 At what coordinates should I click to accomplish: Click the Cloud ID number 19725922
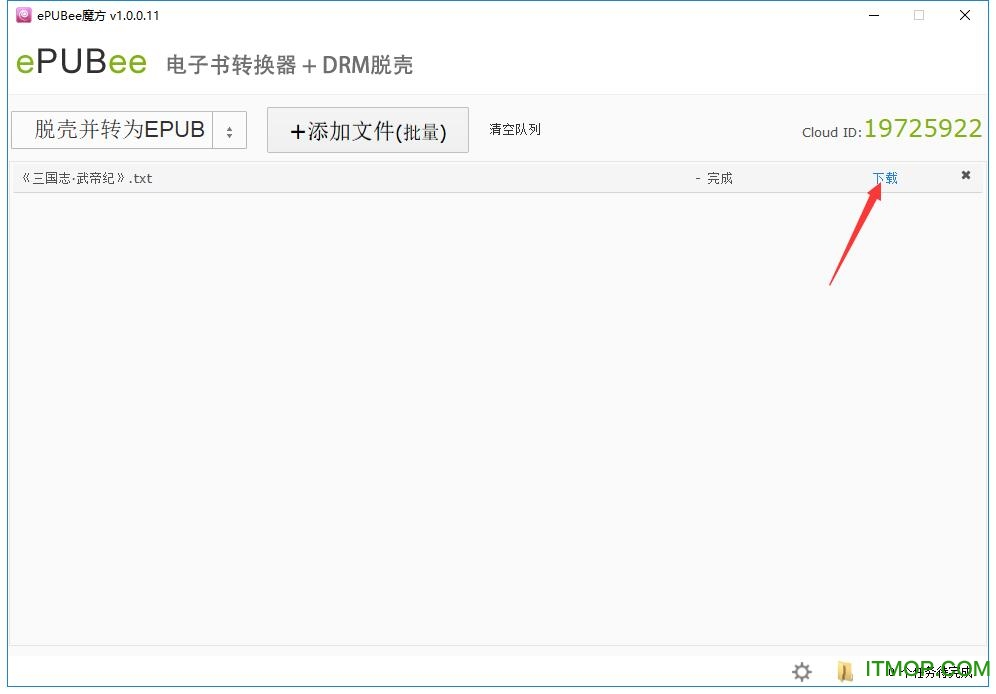[x=923, y=128]
